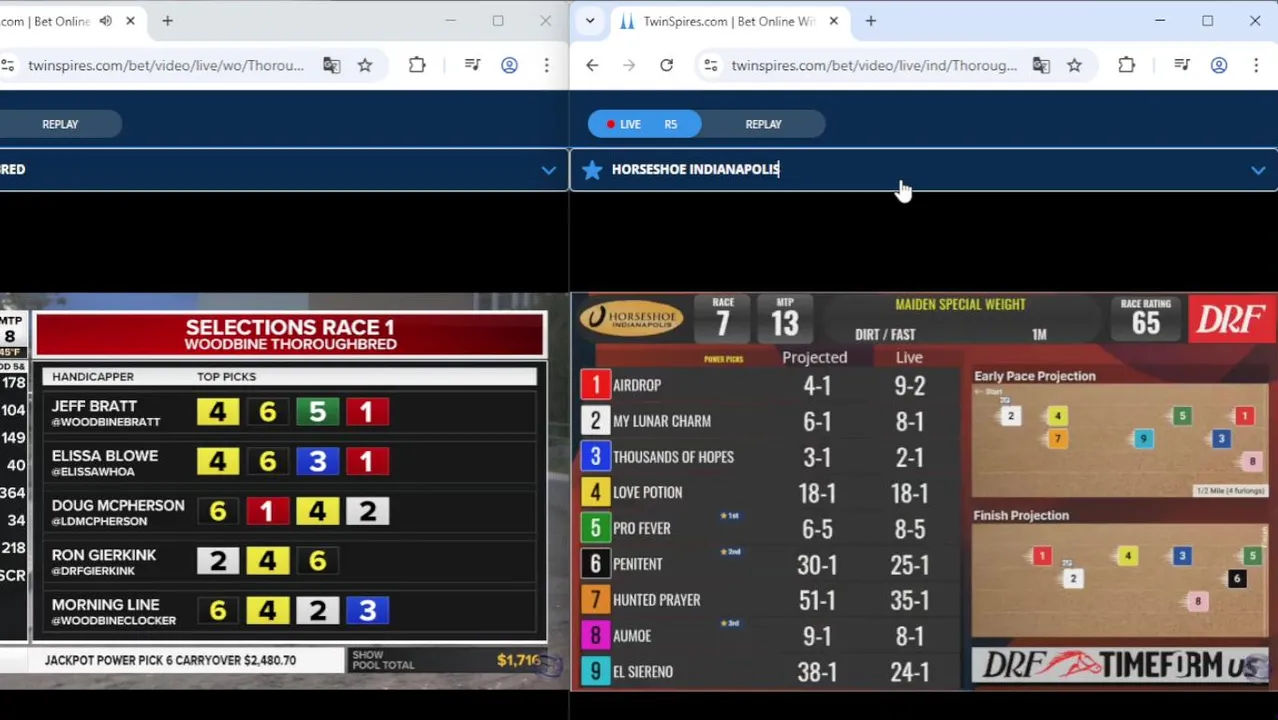Click translate icon in right window address bar

click(1041, 65)
